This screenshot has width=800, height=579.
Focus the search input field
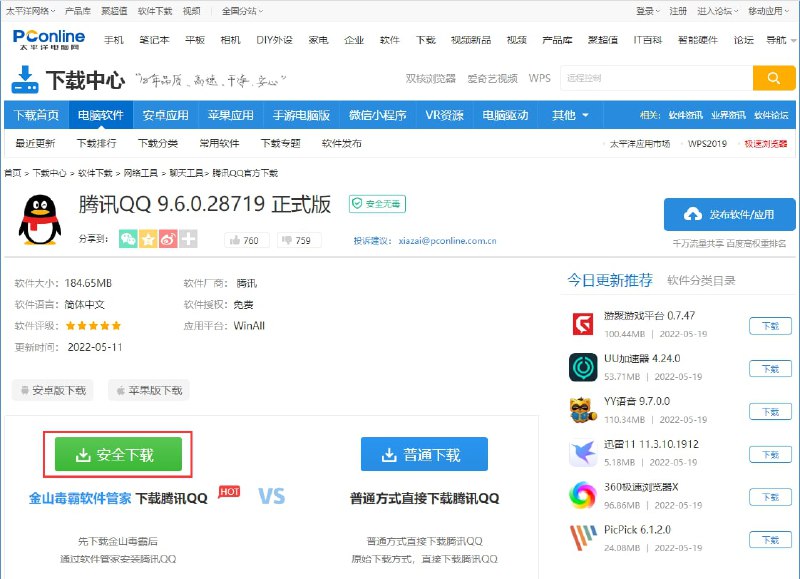[657, 78]
